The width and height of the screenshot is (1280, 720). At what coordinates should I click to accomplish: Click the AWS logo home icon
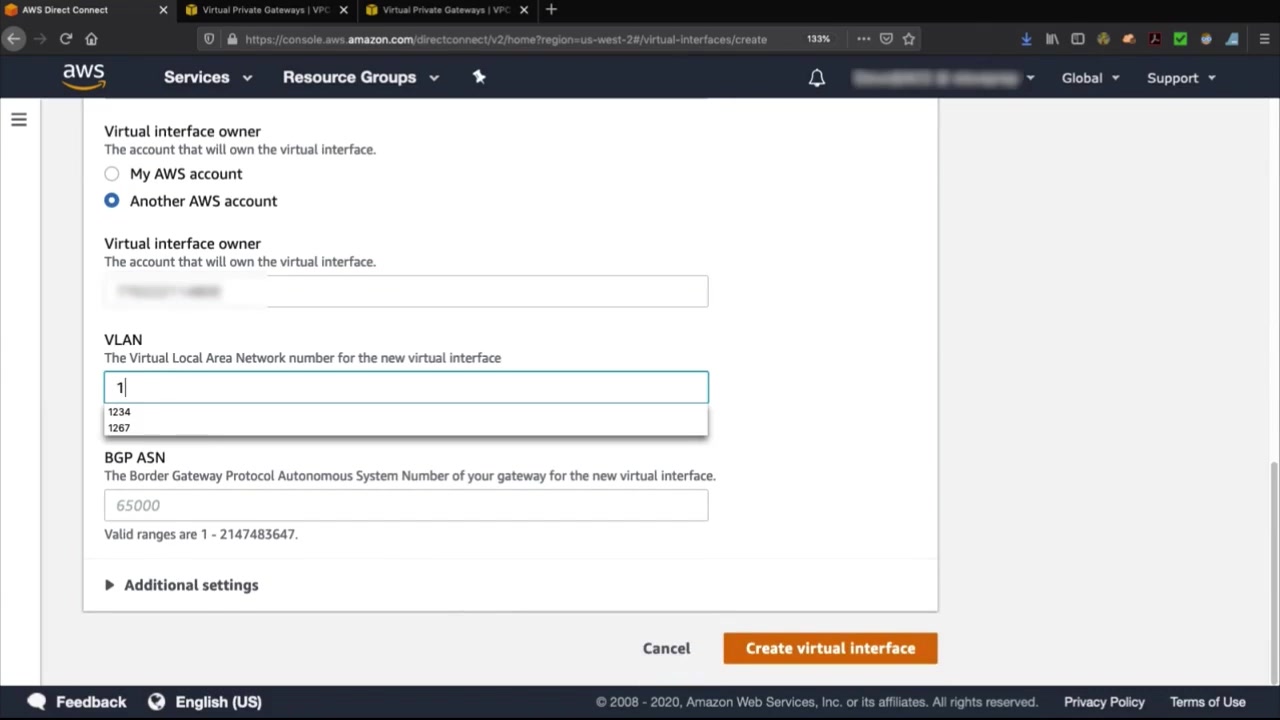point(84,77)
